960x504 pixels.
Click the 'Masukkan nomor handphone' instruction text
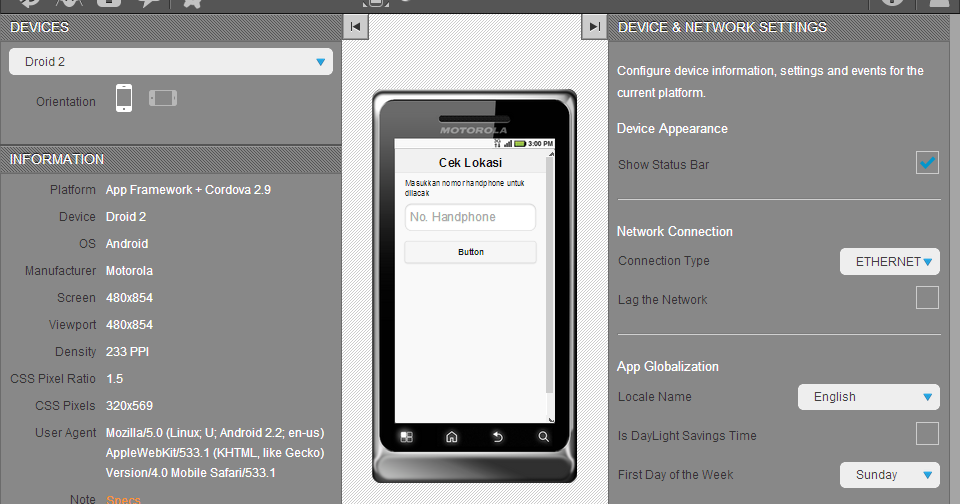click(x=464, y=188)
